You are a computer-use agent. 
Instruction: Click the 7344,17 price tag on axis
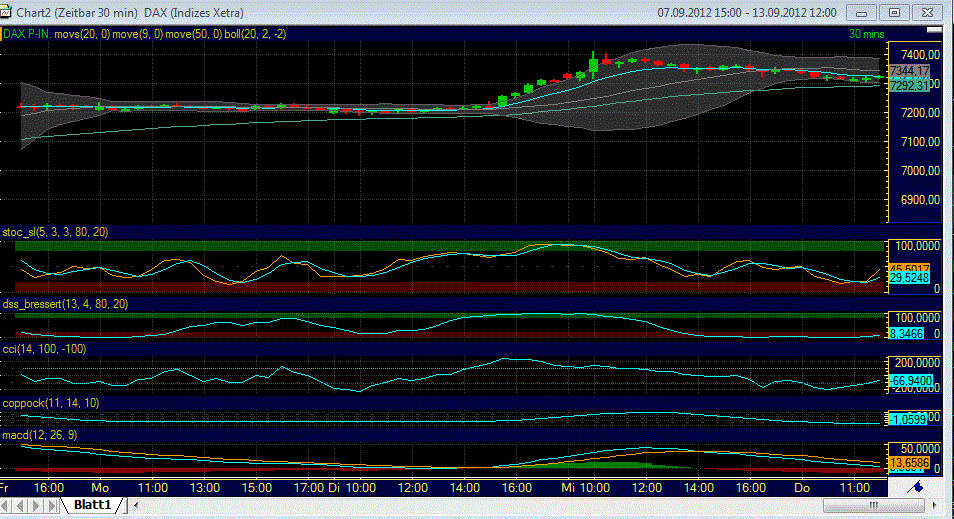point(909,71)
